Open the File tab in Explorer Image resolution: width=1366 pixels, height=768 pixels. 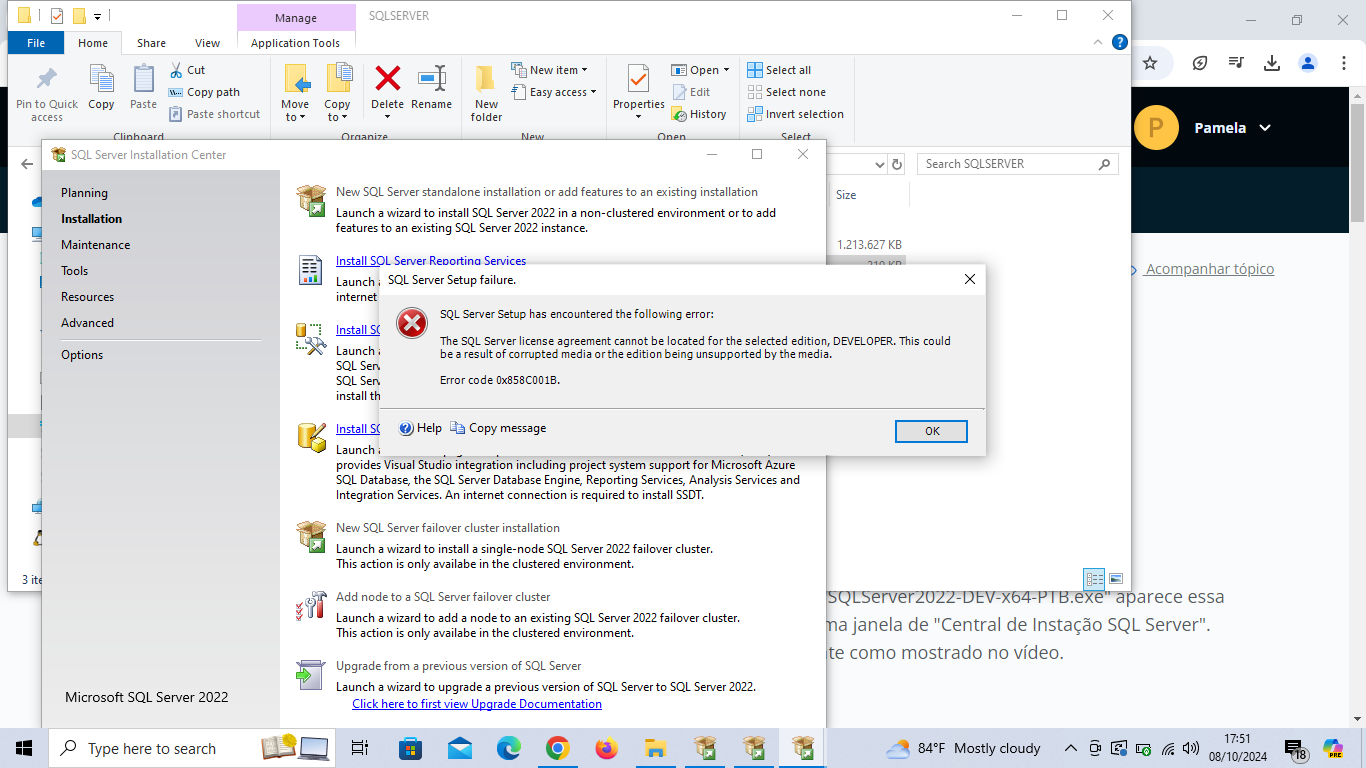(x=36, y=43)
